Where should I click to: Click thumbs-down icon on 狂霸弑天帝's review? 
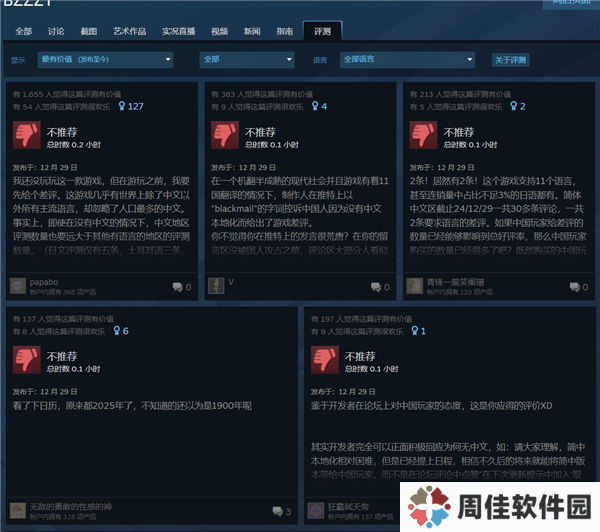(x=325, y=359)
